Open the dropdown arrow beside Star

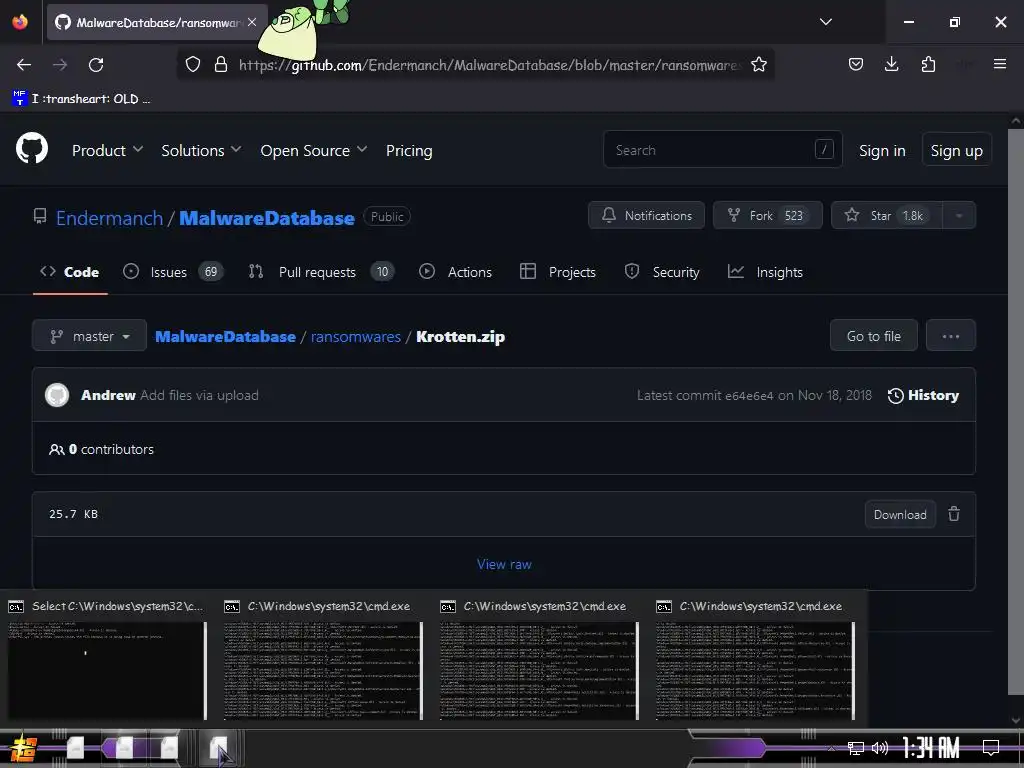point(959,216)
